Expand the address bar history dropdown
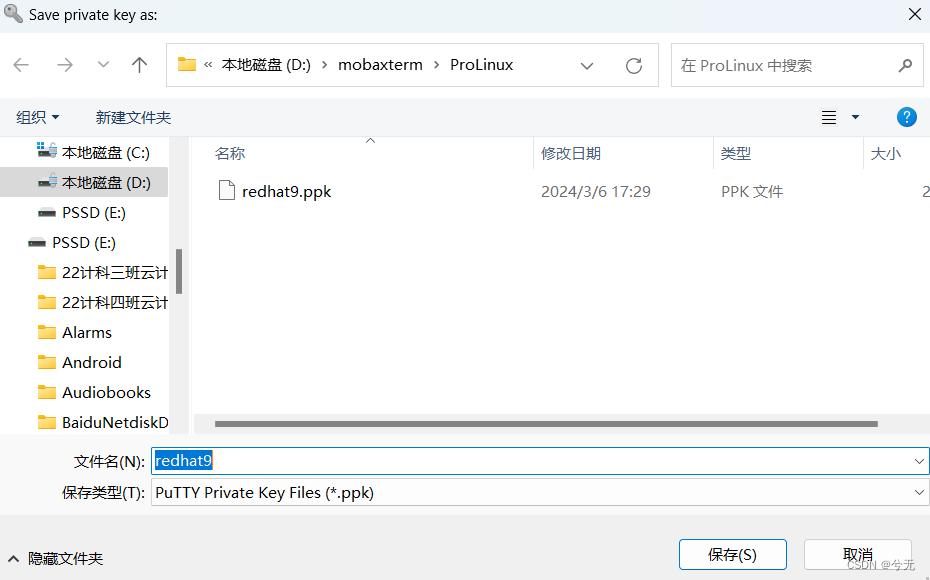 pyautogui.click(x=587, y=65)
